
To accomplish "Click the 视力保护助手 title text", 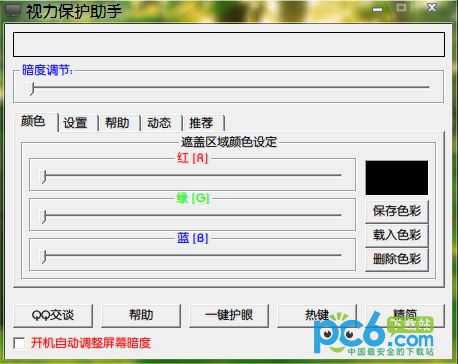I will click(74, 11).
